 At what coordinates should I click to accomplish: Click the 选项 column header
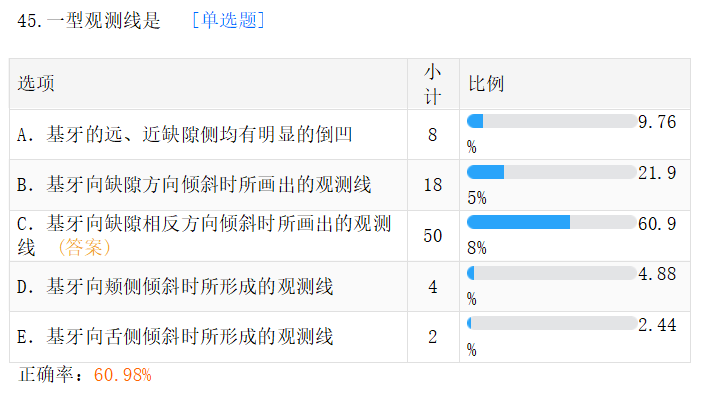click(36, 84)
